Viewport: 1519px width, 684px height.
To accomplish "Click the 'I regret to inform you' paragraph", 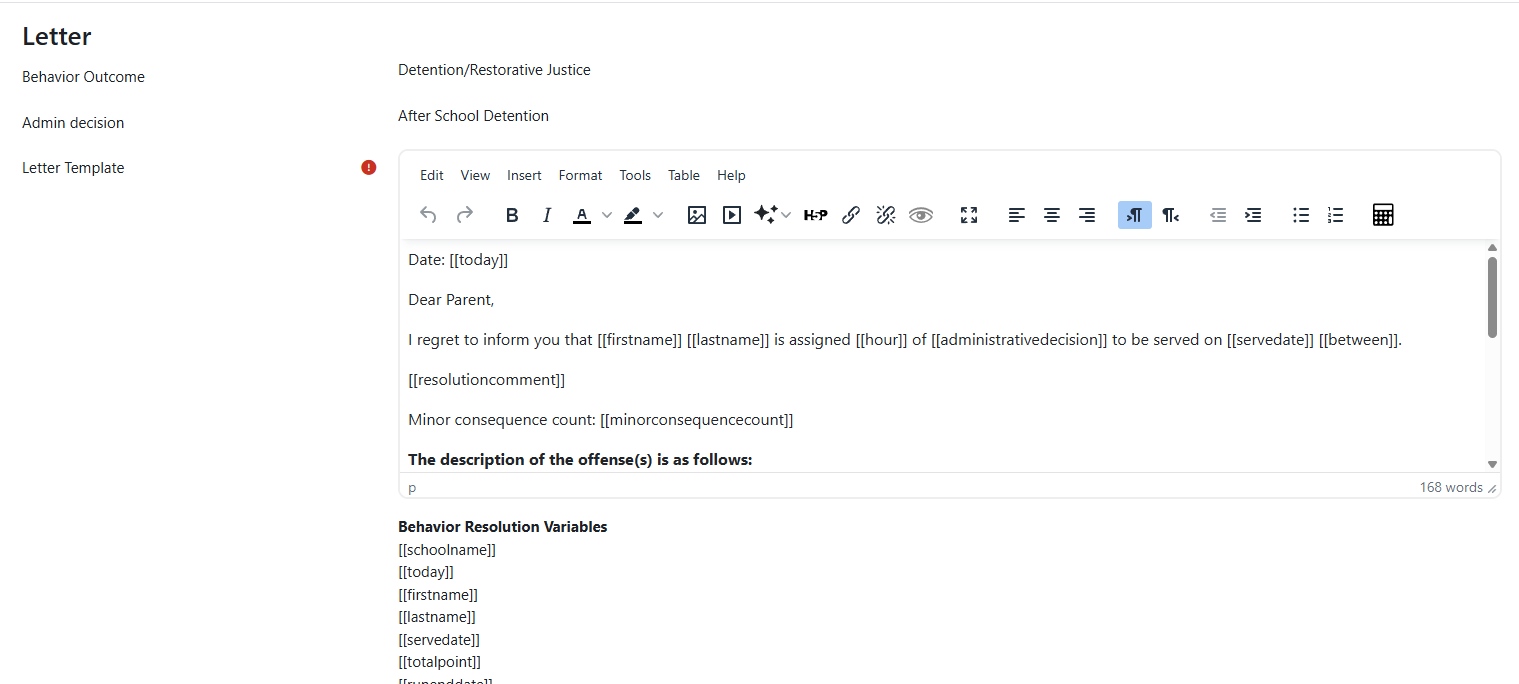I will point(905,340).
